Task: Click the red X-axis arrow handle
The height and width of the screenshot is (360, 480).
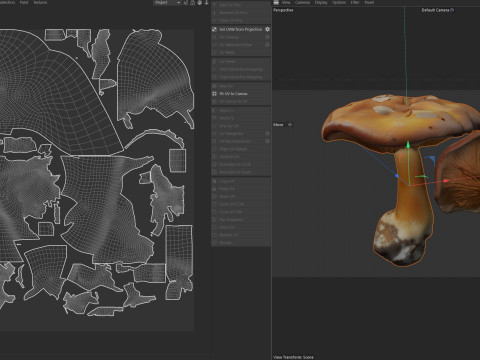Action: pos(446,181)
